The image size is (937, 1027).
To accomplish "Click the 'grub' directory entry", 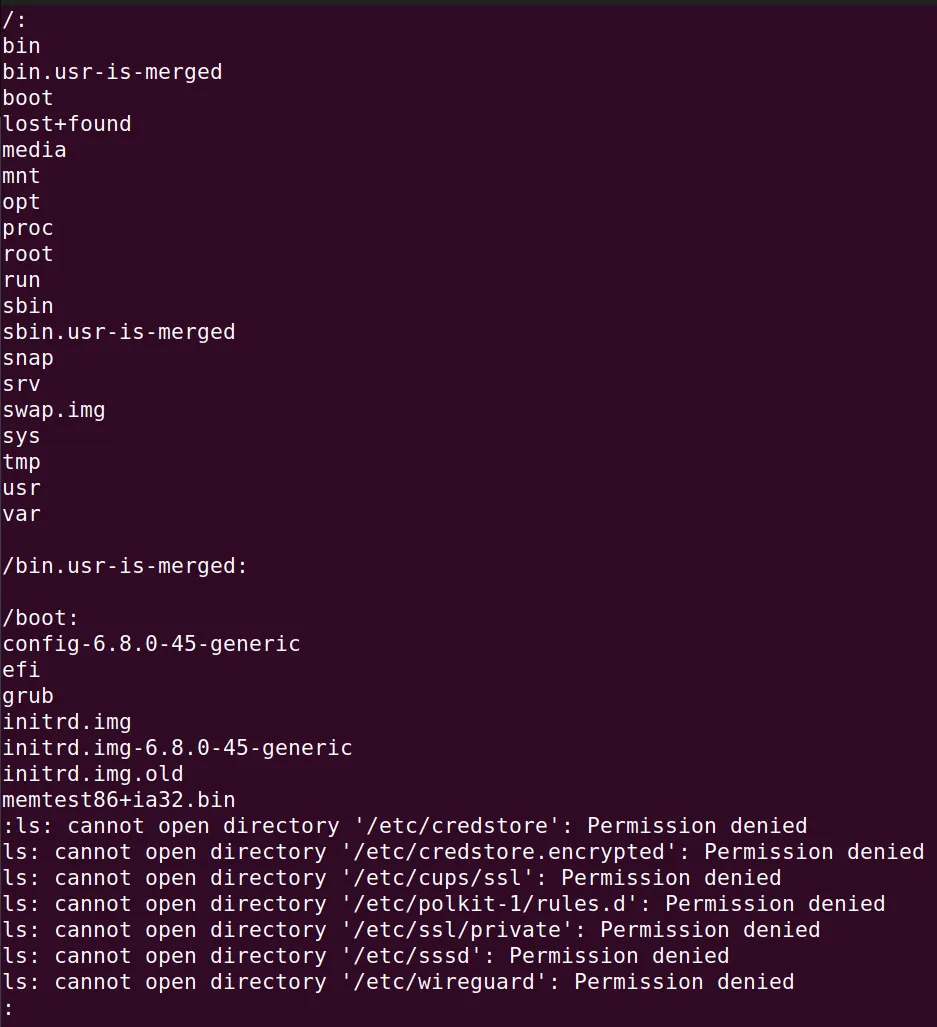I will 28,696.
